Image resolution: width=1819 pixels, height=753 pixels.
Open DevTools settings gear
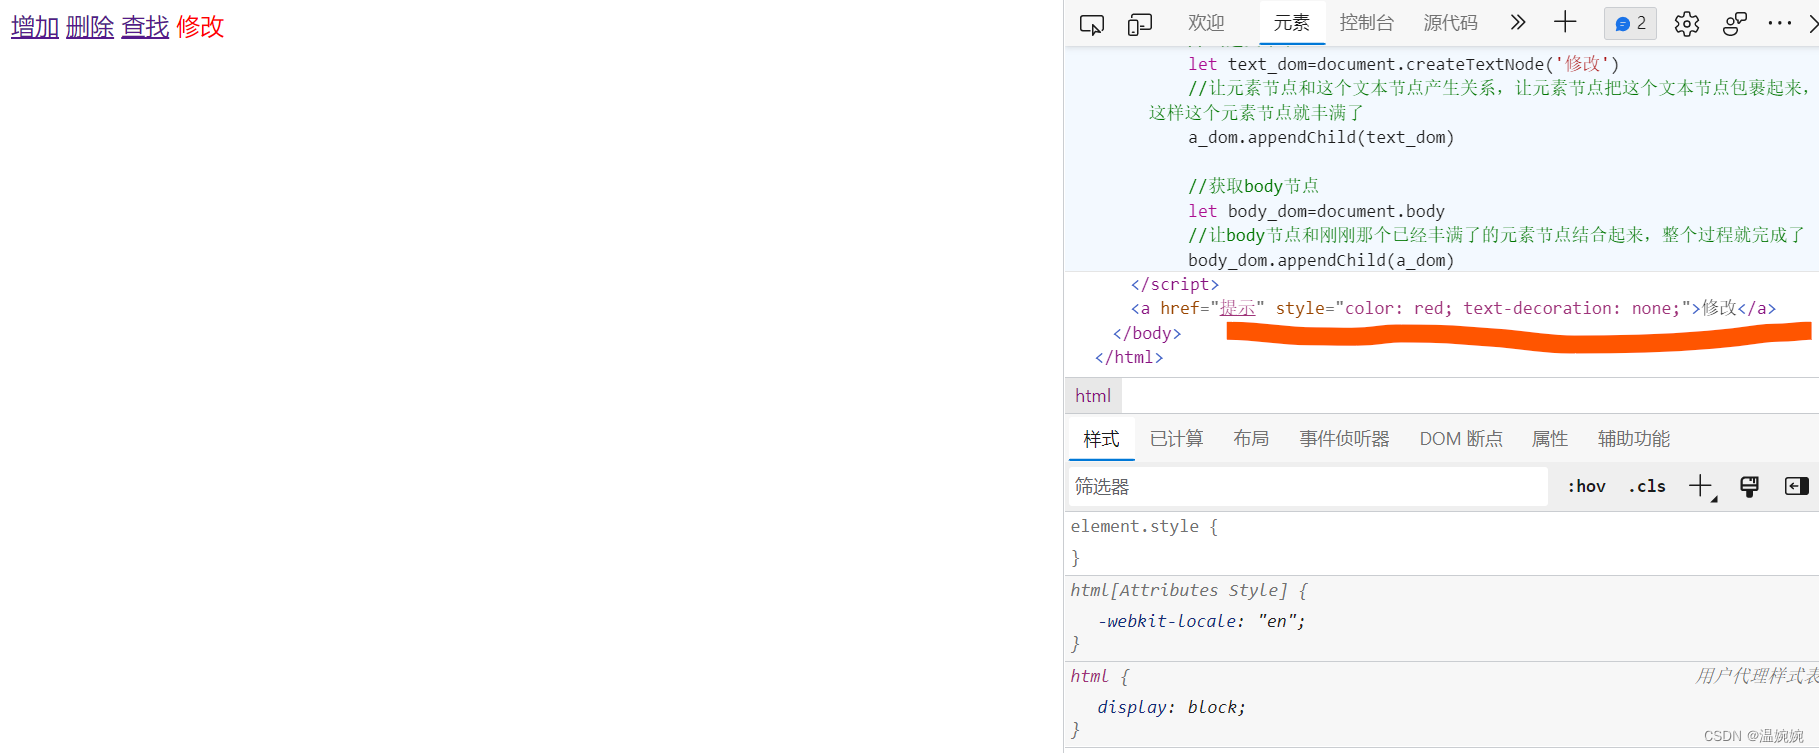1687,24
